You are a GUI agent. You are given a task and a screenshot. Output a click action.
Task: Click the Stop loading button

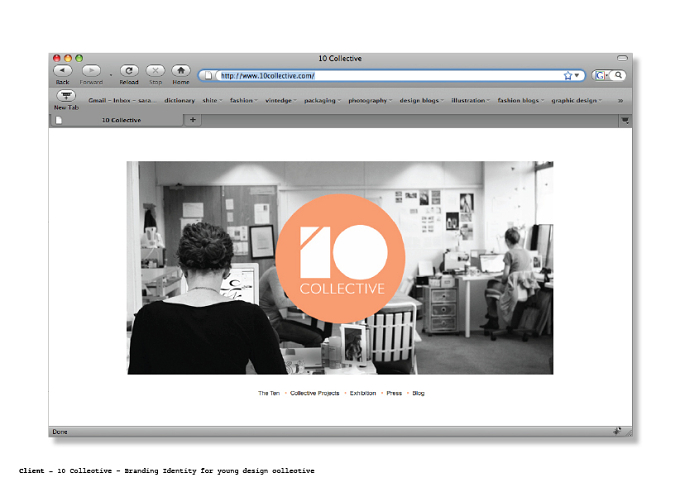[x=155, y=70]
